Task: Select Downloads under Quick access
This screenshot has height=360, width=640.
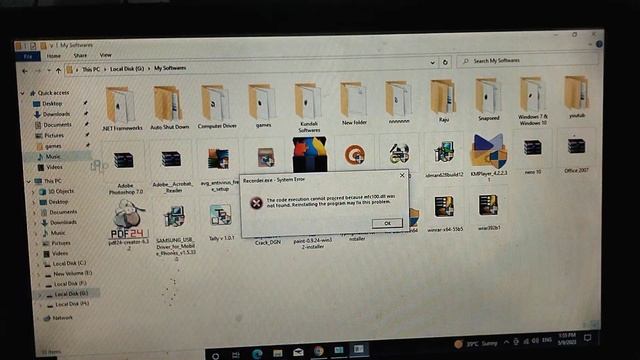Action: click(x=56, y=114)
